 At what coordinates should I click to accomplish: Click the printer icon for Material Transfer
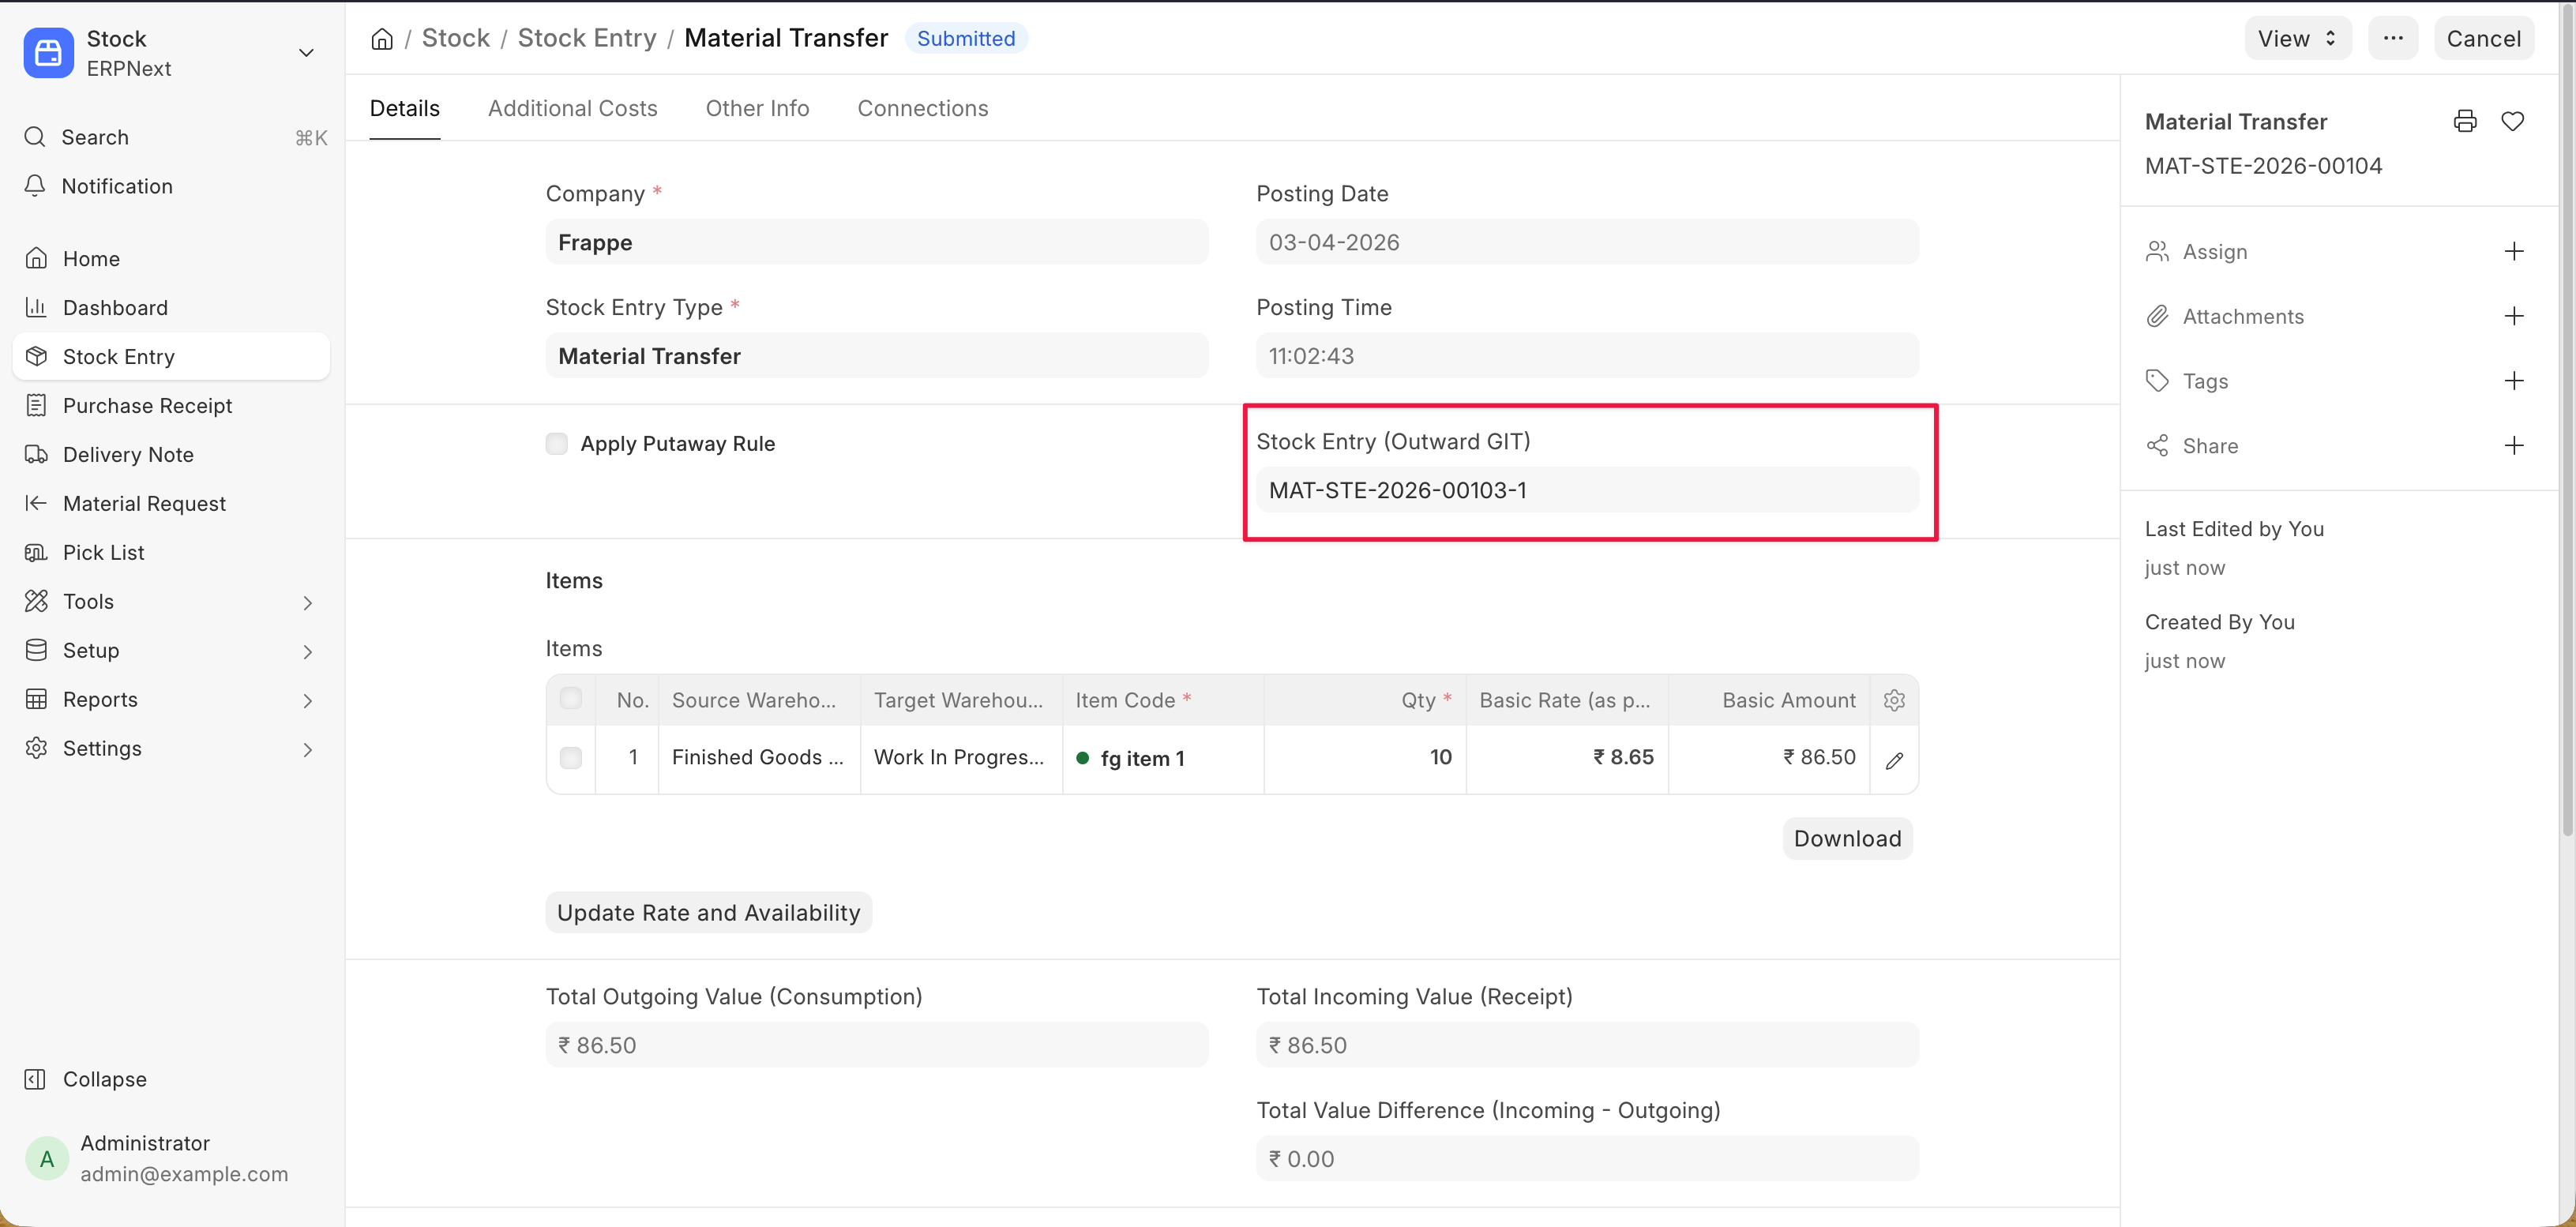(x=2464, y=121)
